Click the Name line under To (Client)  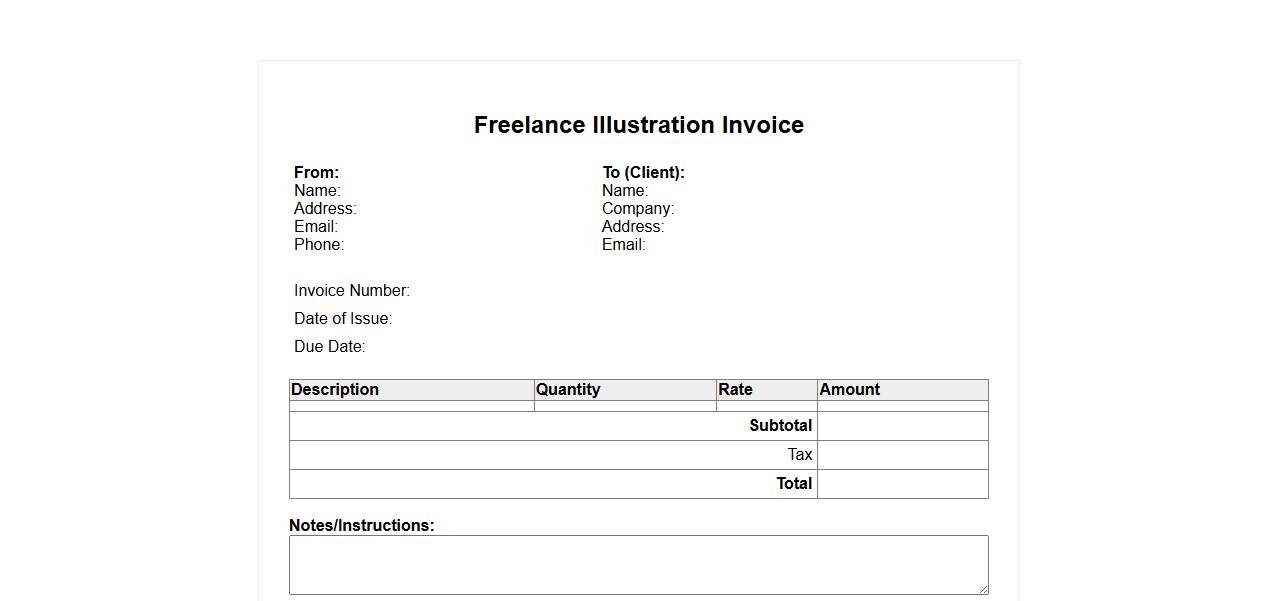pyautogui.click(x=625, y=191)
